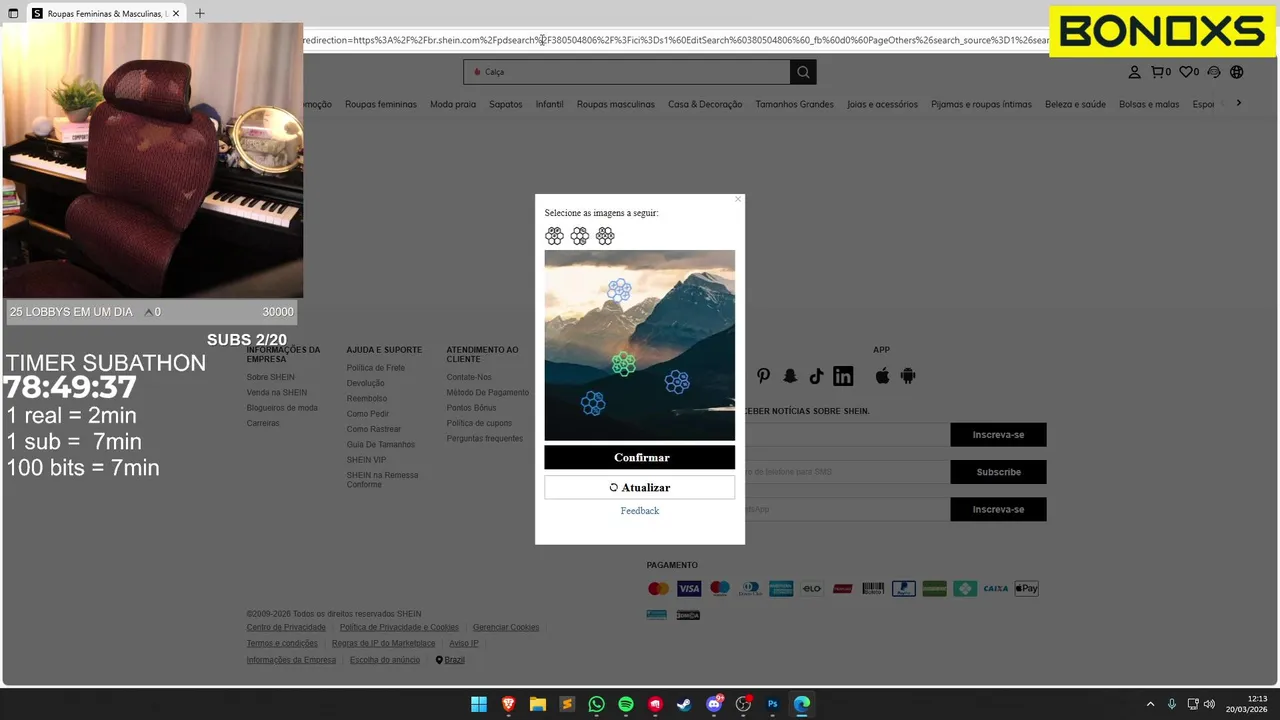Open Brave browser from taskbar
The height and width of the screenshot is (720, 1280).
click(x=508, y=704)
